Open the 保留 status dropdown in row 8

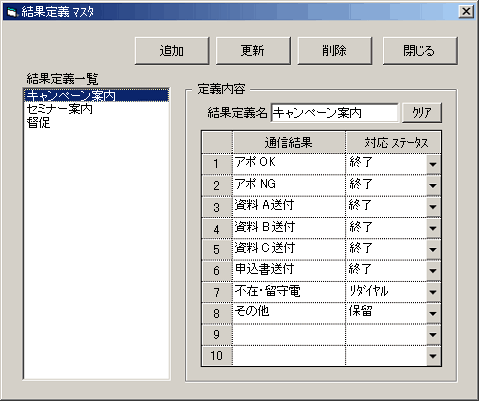click(433, 314)
